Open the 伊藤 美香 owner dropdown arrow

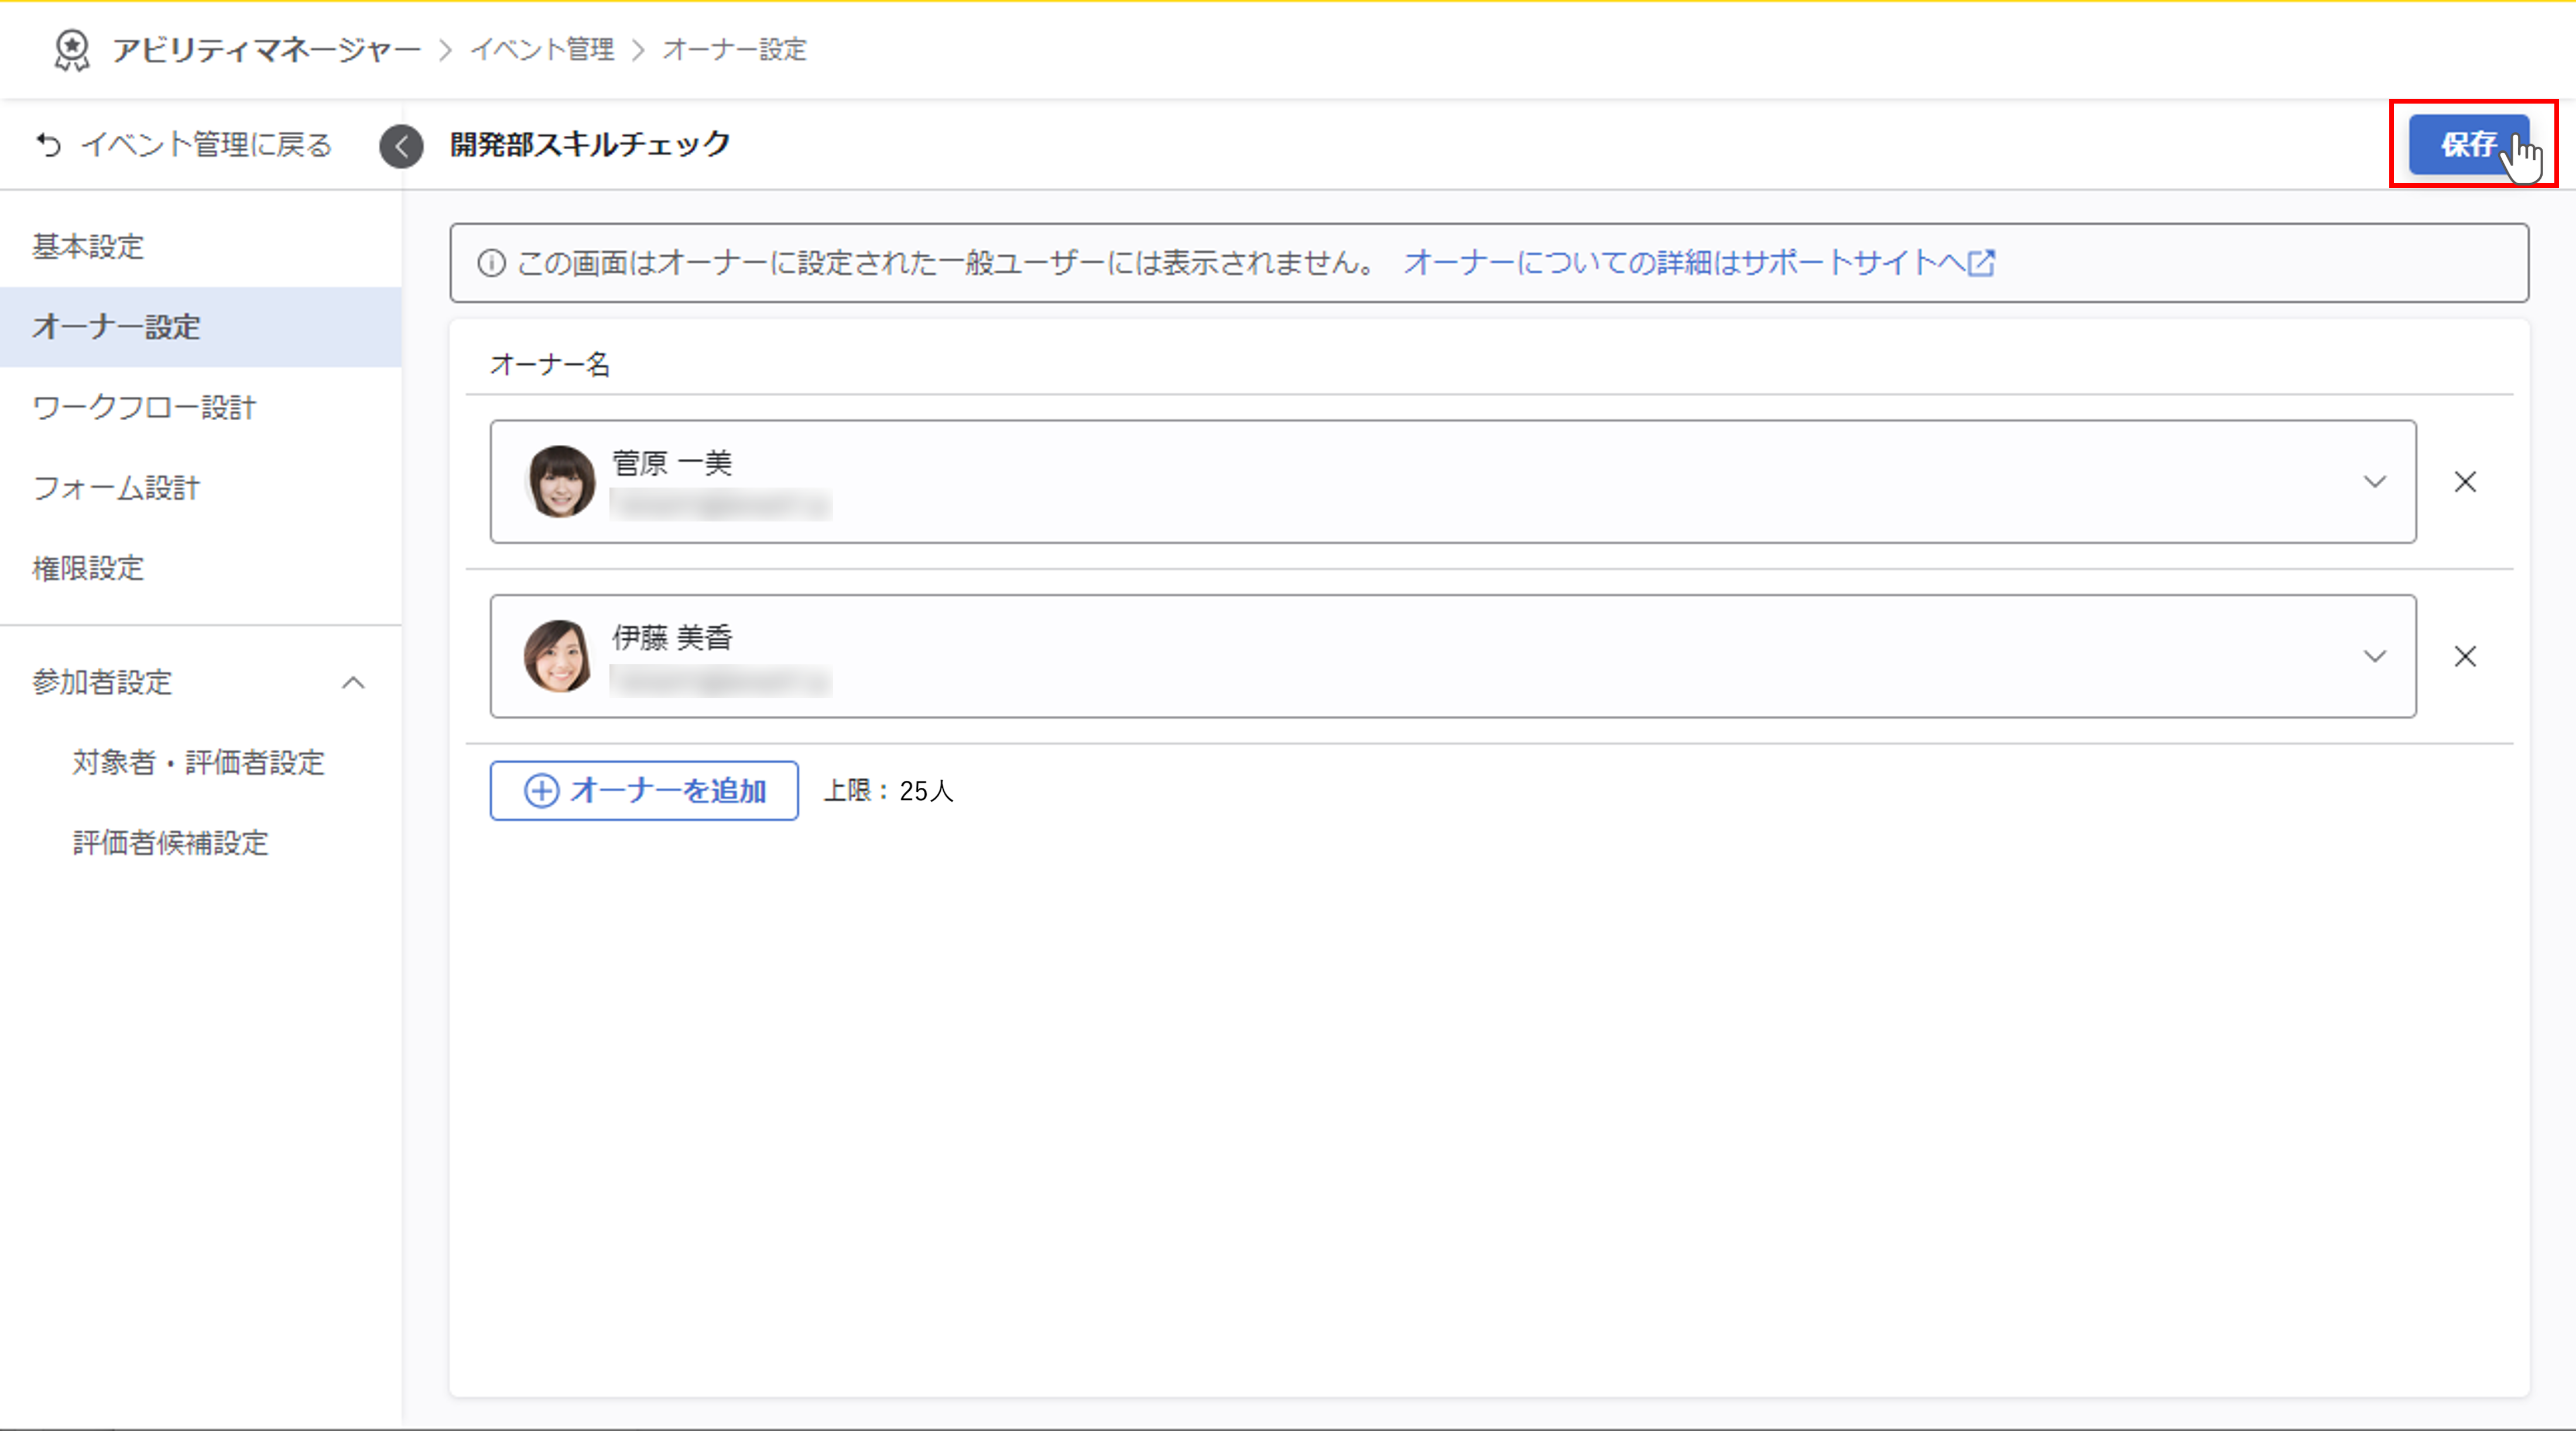coord(2375,656)
